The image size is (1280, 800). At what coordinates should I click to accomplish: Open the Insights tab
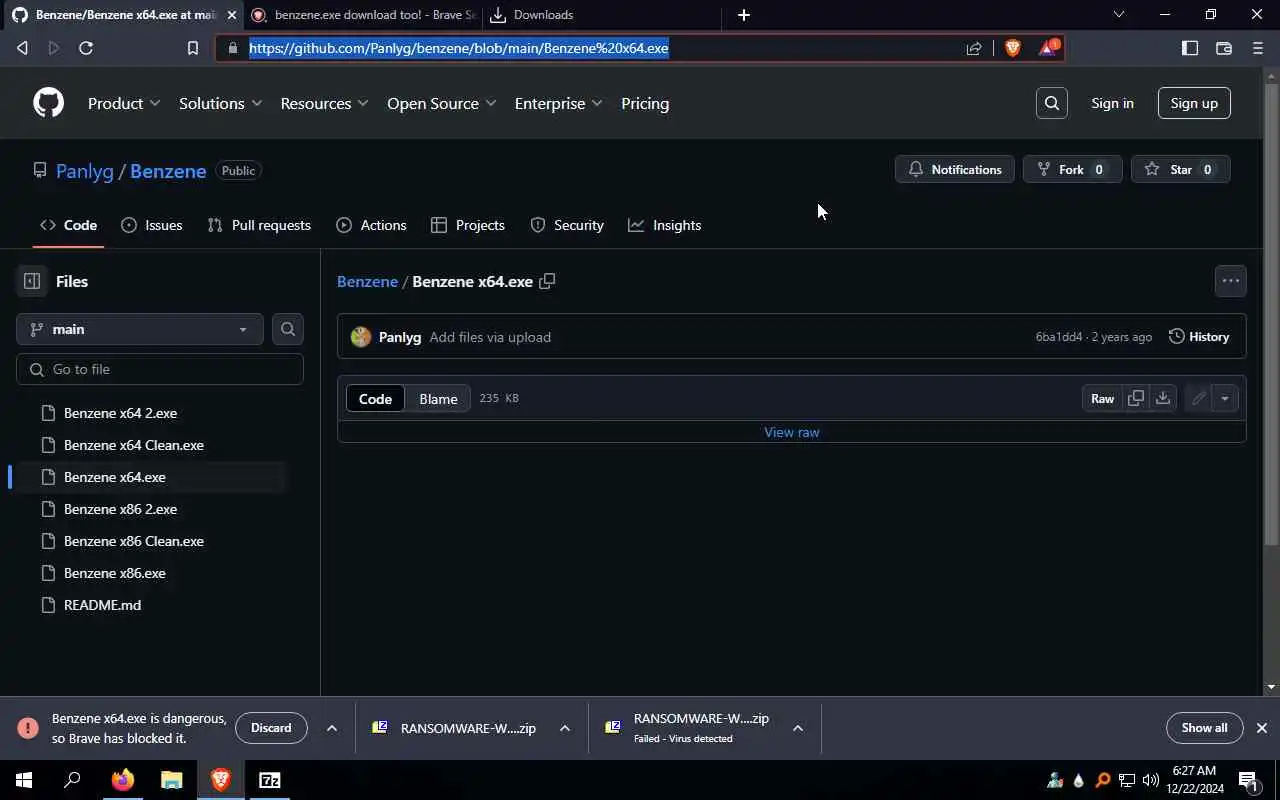click(665, 225)
